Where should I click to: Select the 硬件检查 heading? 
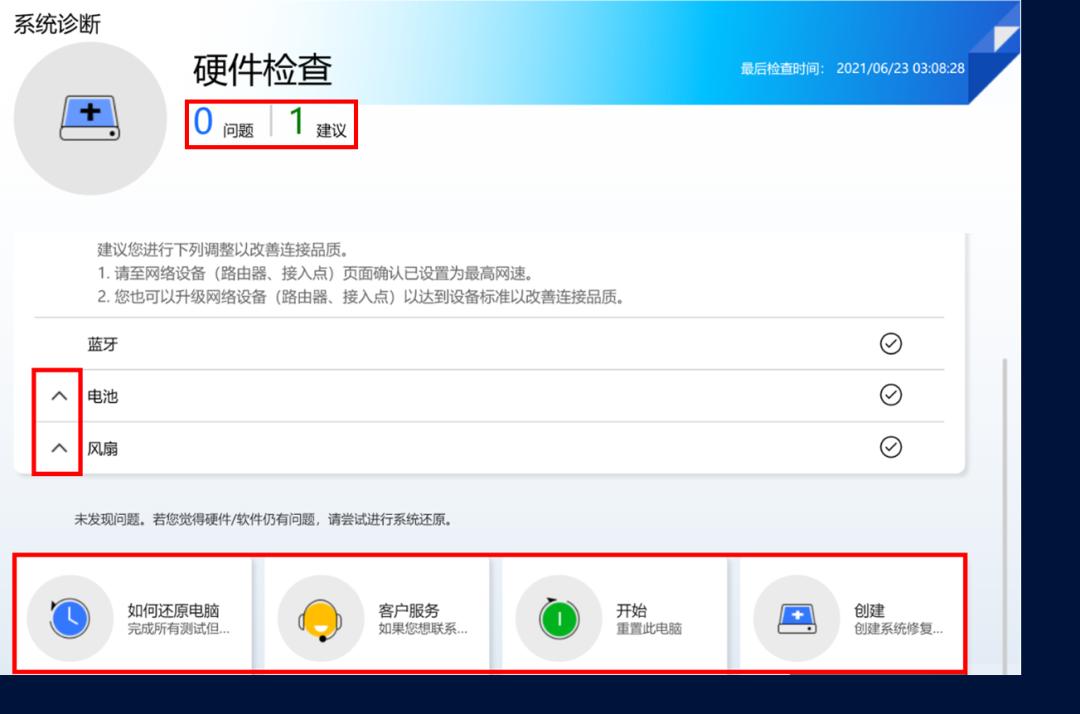[x=262, y=73]
